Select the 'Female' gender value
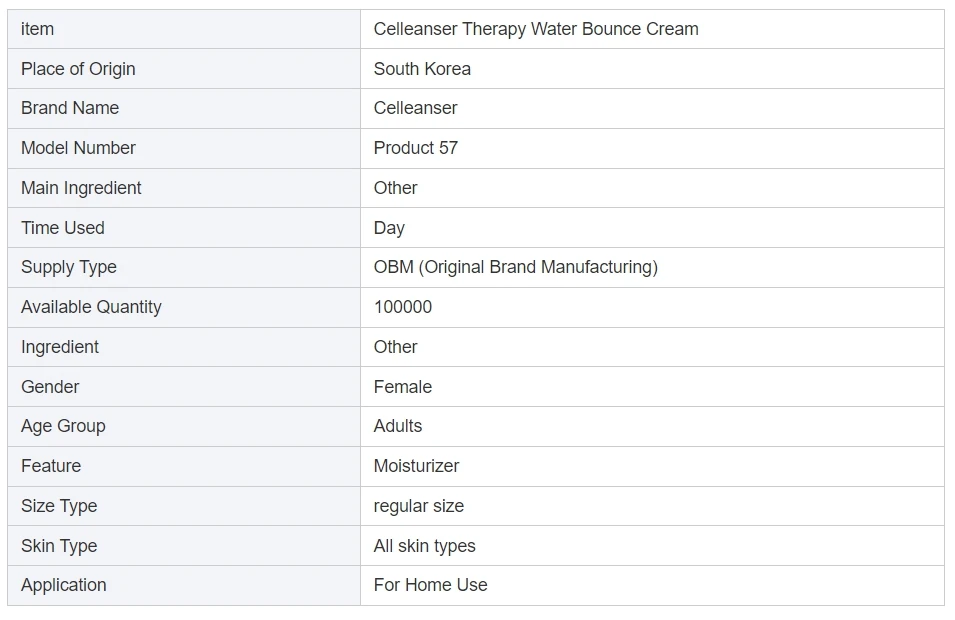 (x=403, y=387)
